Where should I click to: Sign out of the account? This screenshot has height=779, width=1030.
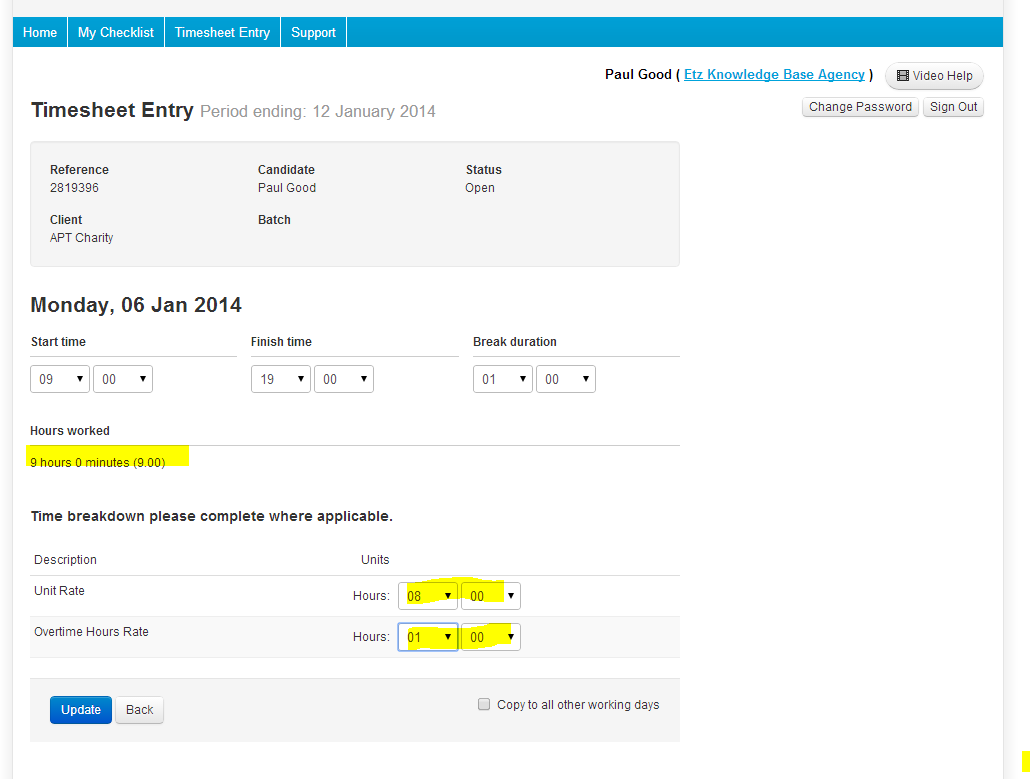[953, 107]
